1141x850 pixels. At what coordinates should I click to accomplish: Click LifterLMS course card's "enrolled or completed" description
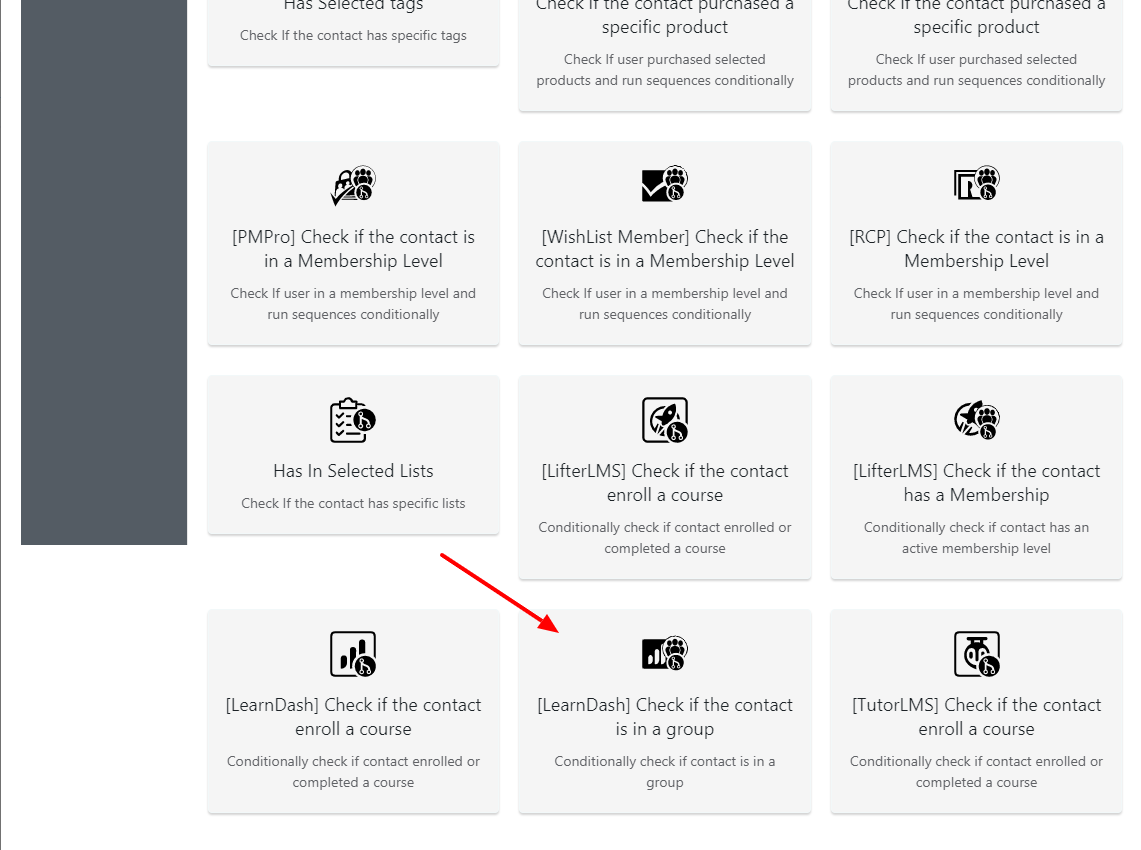pos(664,538)
